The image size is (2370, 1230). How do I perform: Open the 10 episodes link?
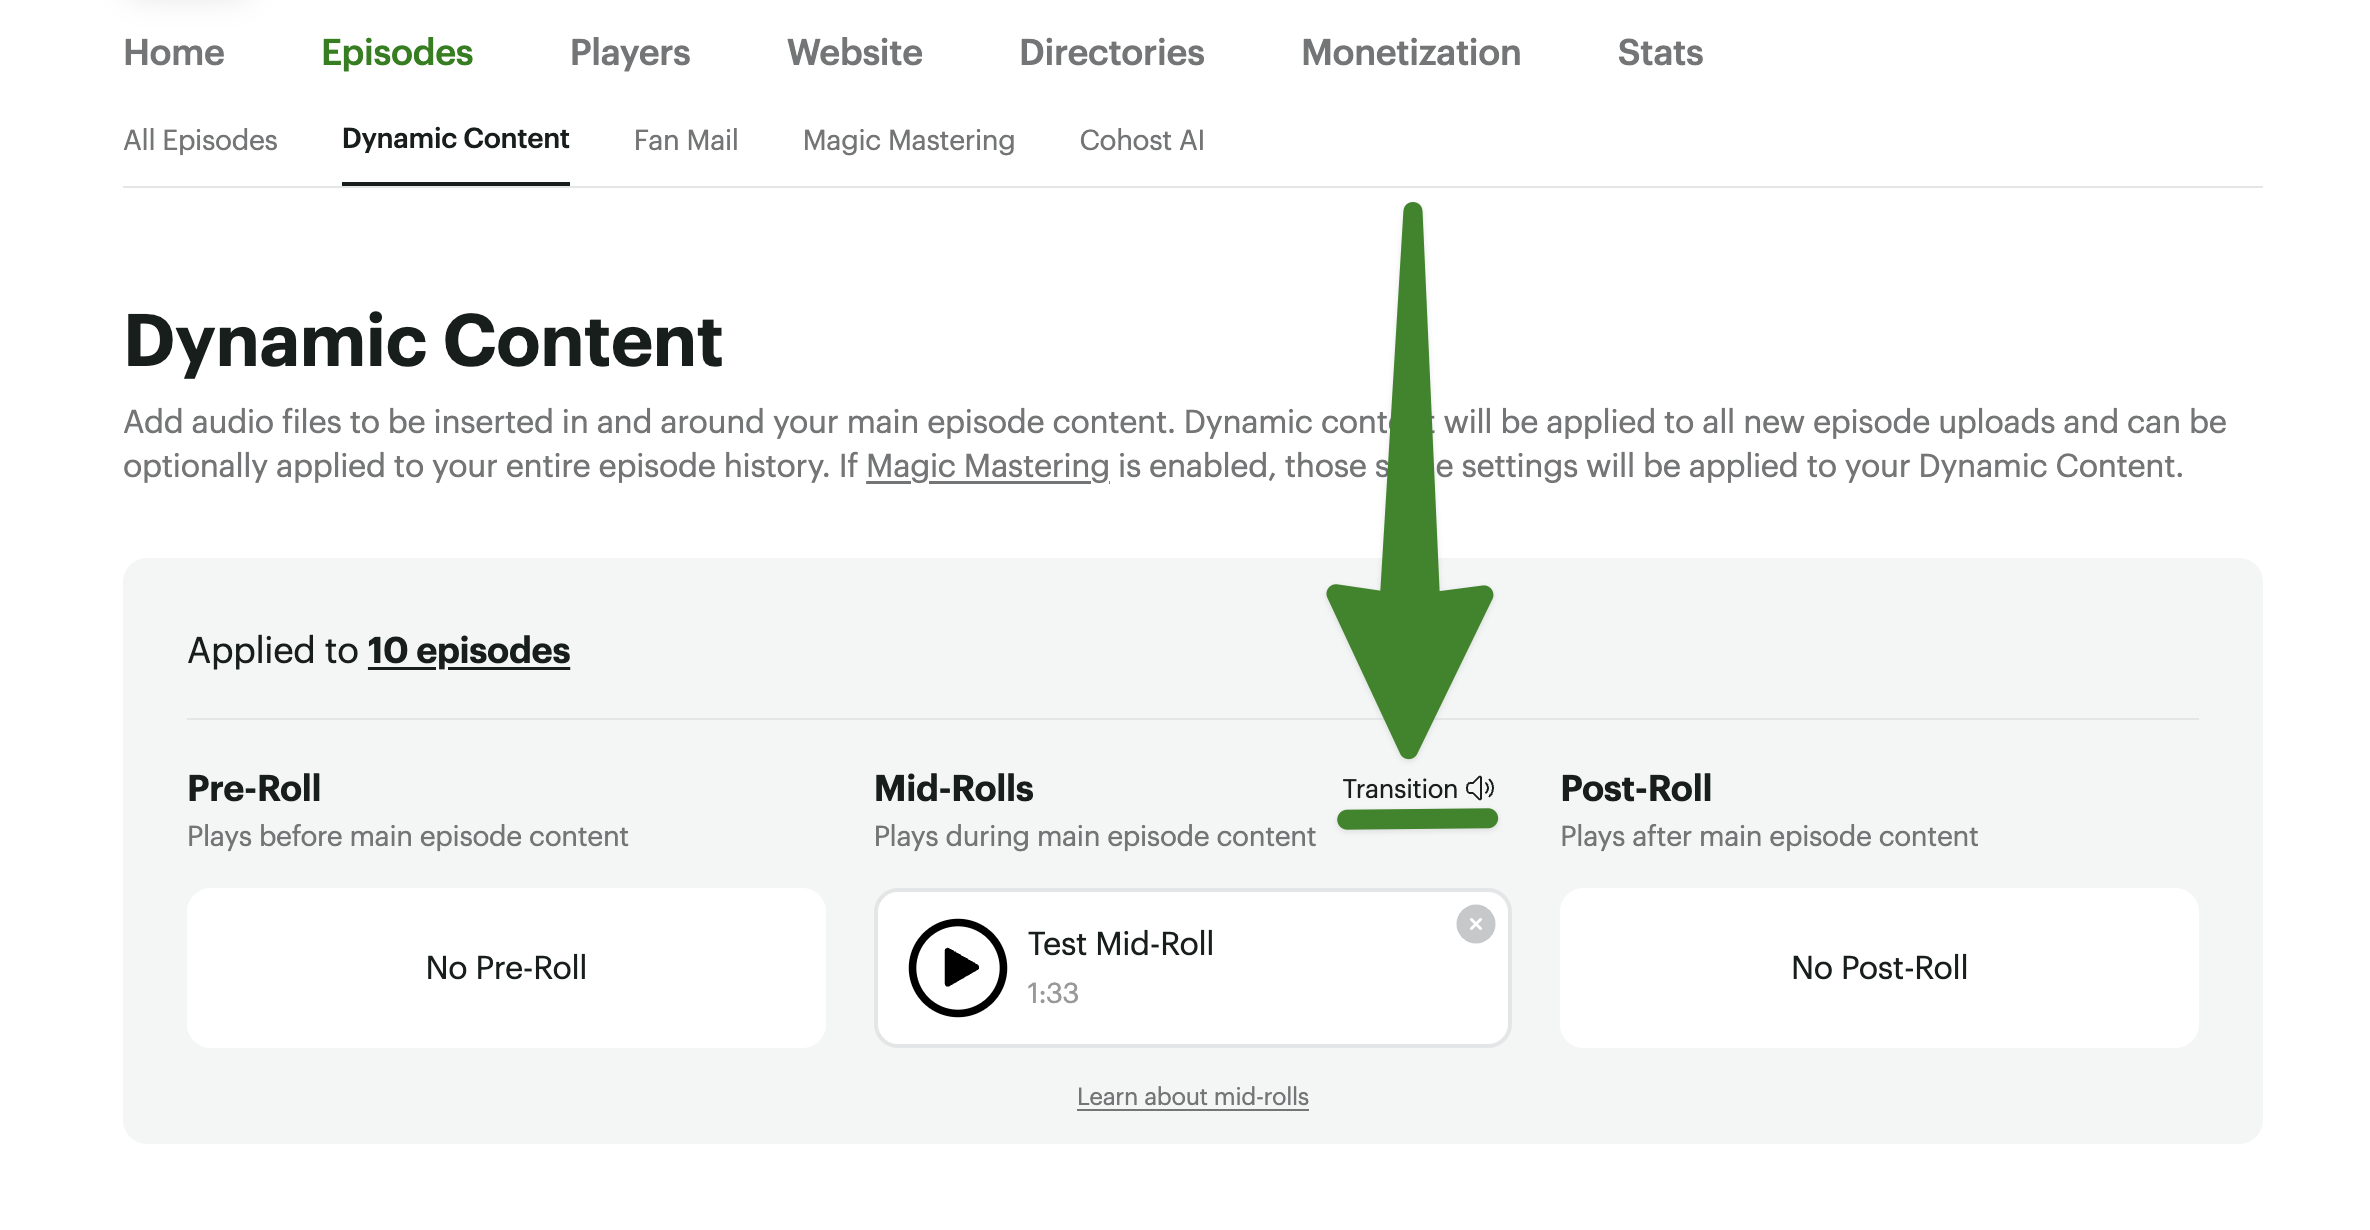point(468,651)
